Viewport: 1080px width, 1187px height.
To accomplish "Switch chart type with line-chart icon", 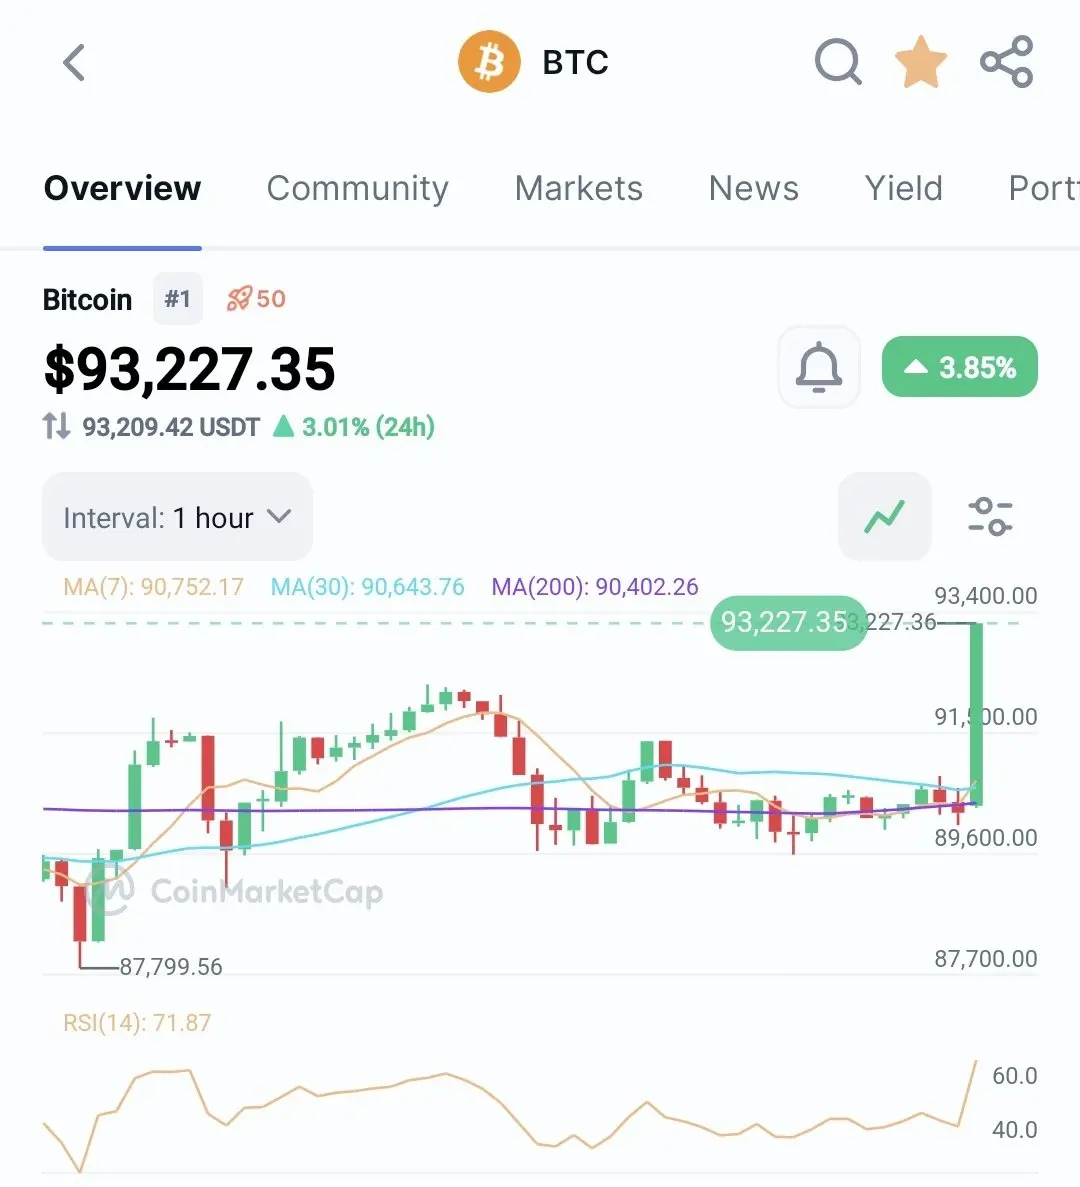I will pyautogui.click(x=884, y=517).
